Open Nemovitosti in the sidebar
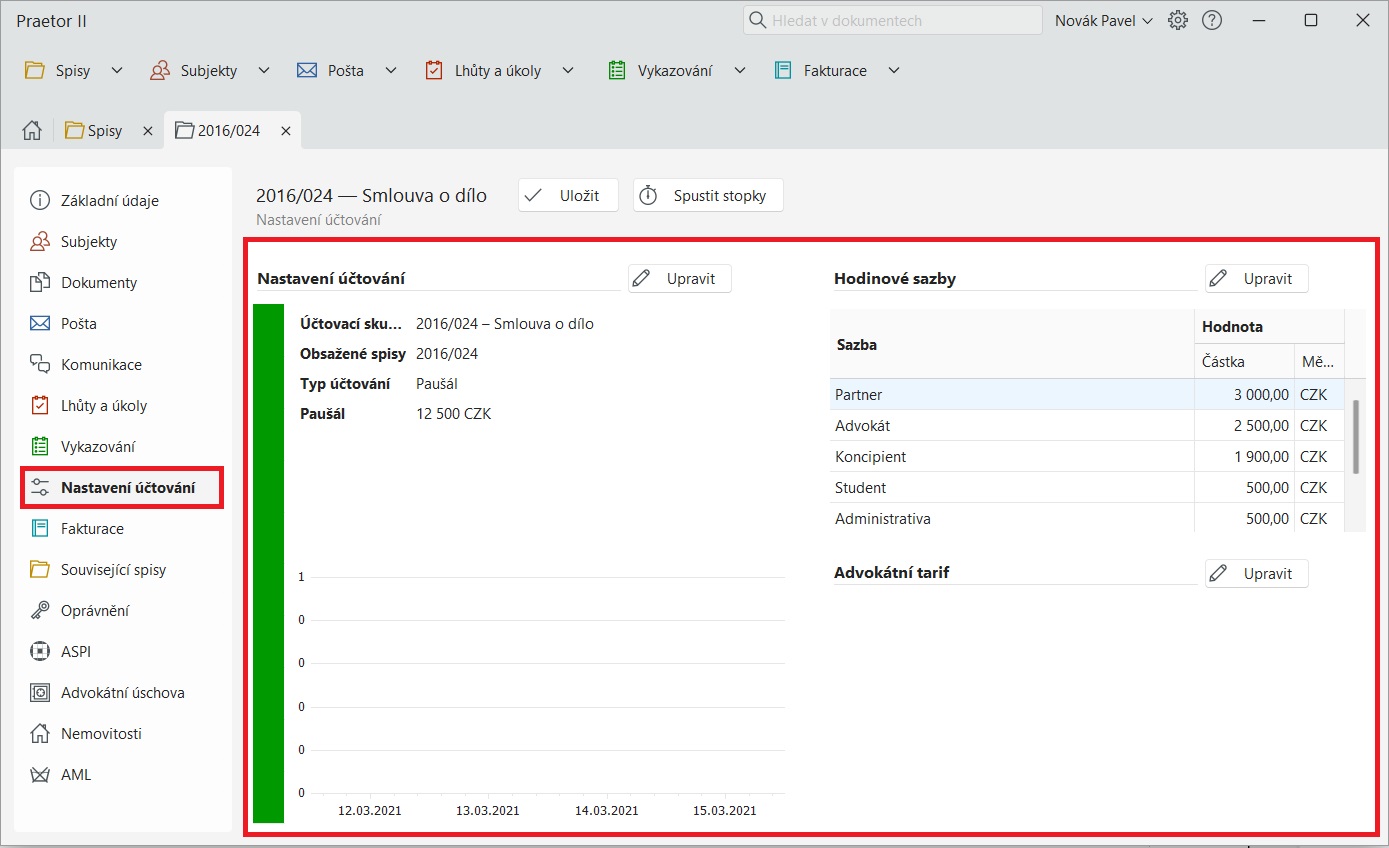 (x=101, y=734)
